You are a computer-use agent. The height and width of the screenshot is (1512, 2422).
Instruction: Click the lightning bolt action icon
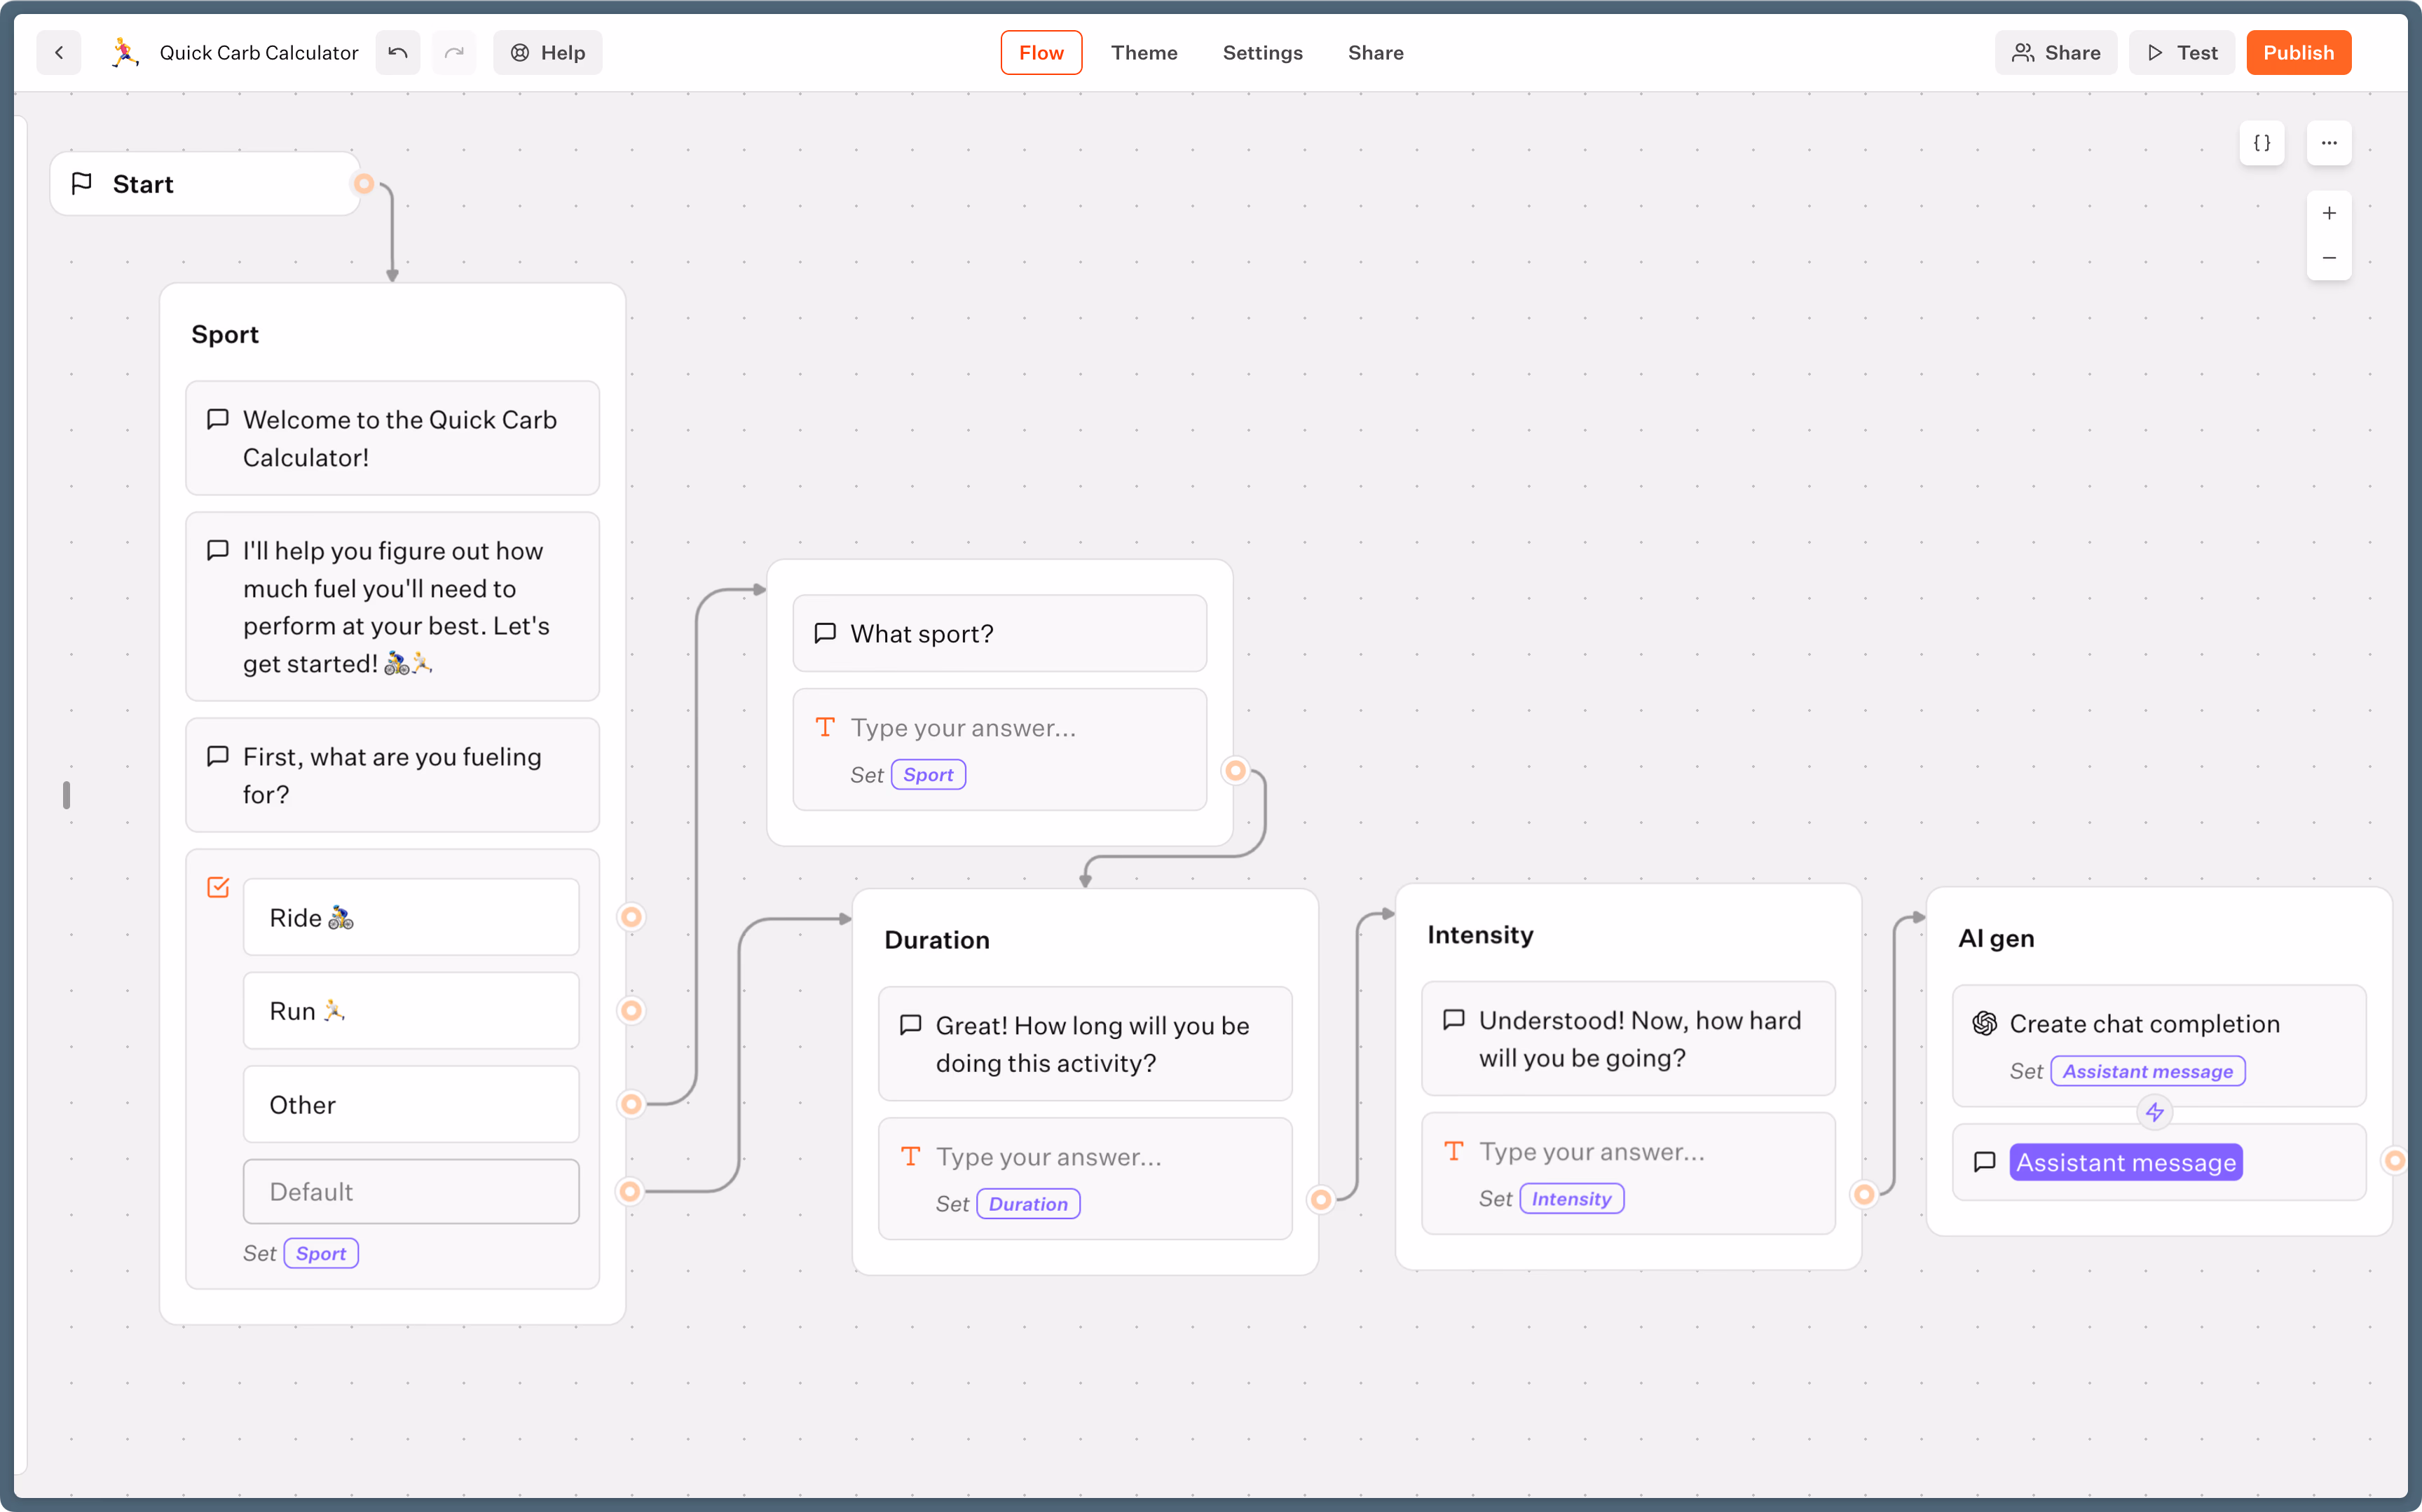[2154, 1112]
